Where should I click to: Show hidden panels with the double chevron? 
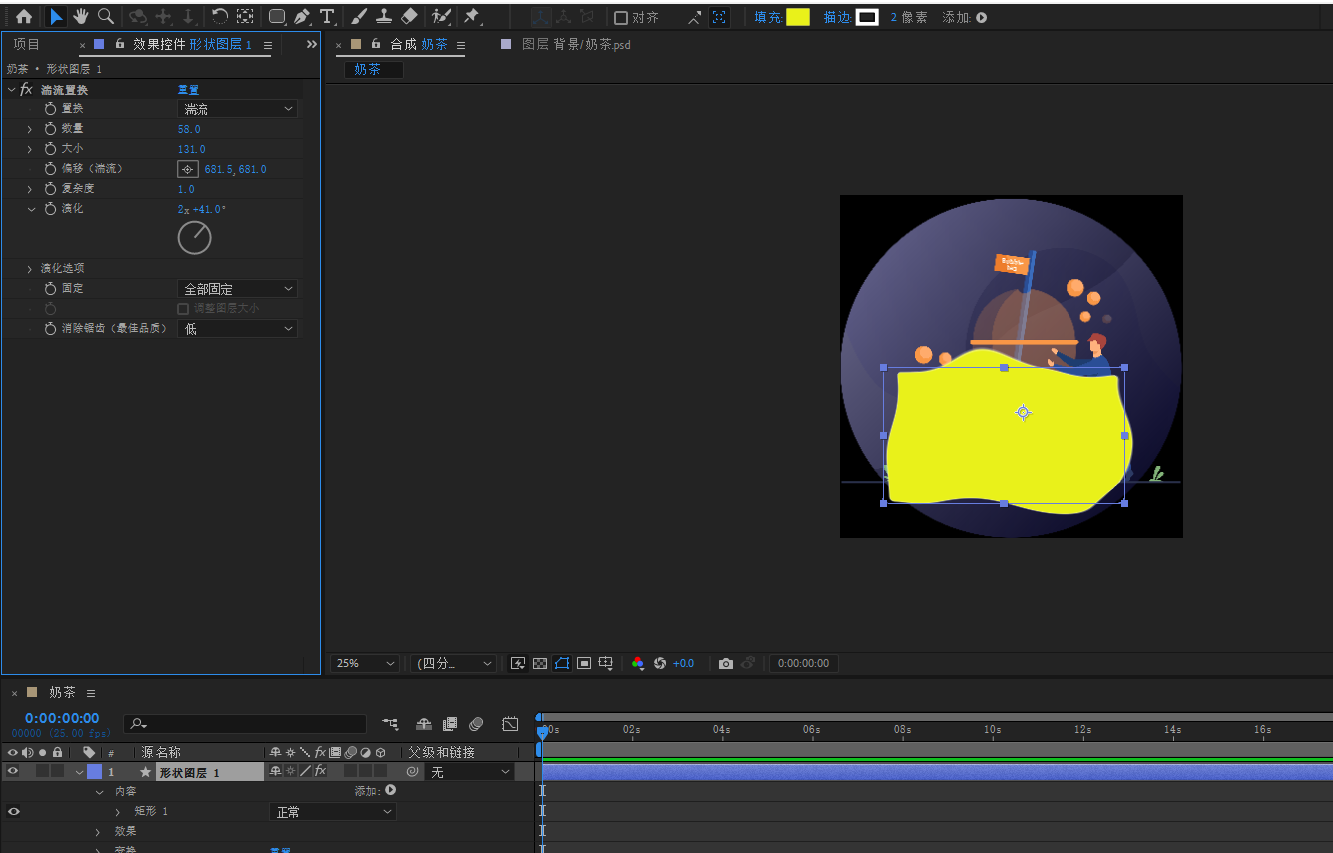(x=311, y=44)
